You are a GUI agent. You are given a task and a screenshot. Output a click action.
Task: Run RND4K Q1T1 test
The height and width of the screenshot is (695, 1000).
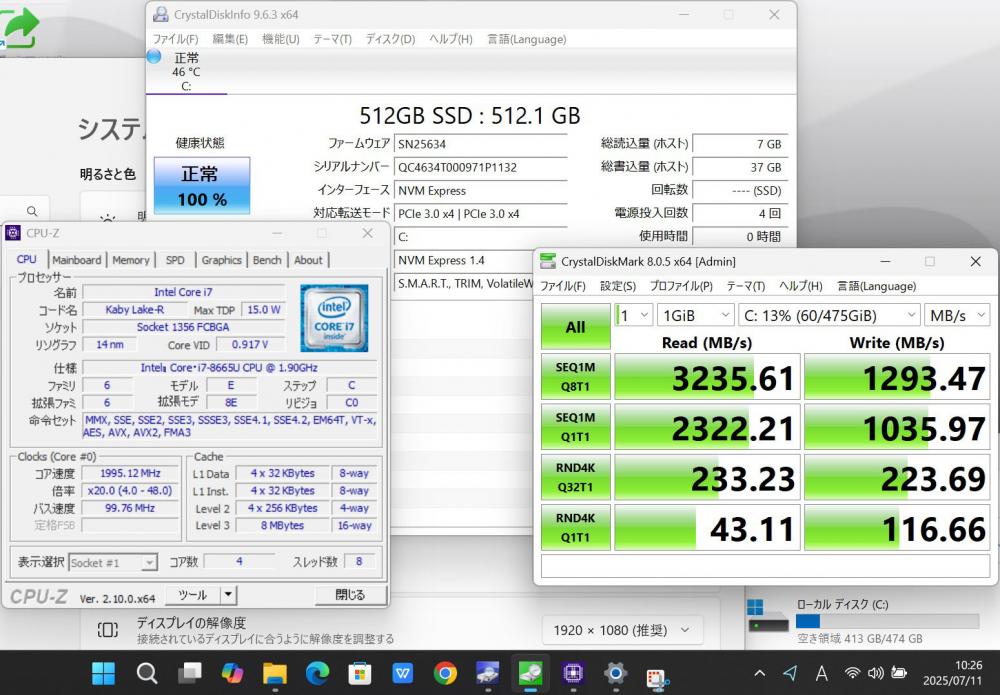[x=575, y=527]
